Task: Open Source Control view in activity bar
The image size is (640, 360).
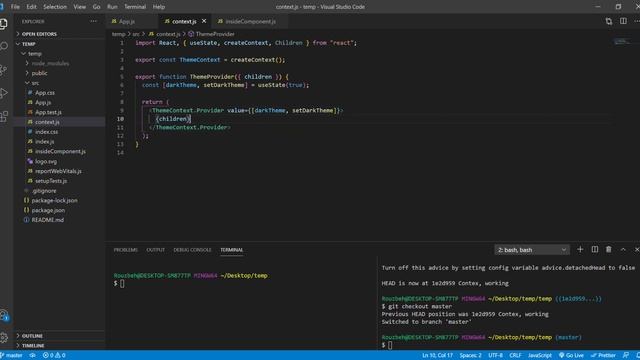Action: click(4, 70)
